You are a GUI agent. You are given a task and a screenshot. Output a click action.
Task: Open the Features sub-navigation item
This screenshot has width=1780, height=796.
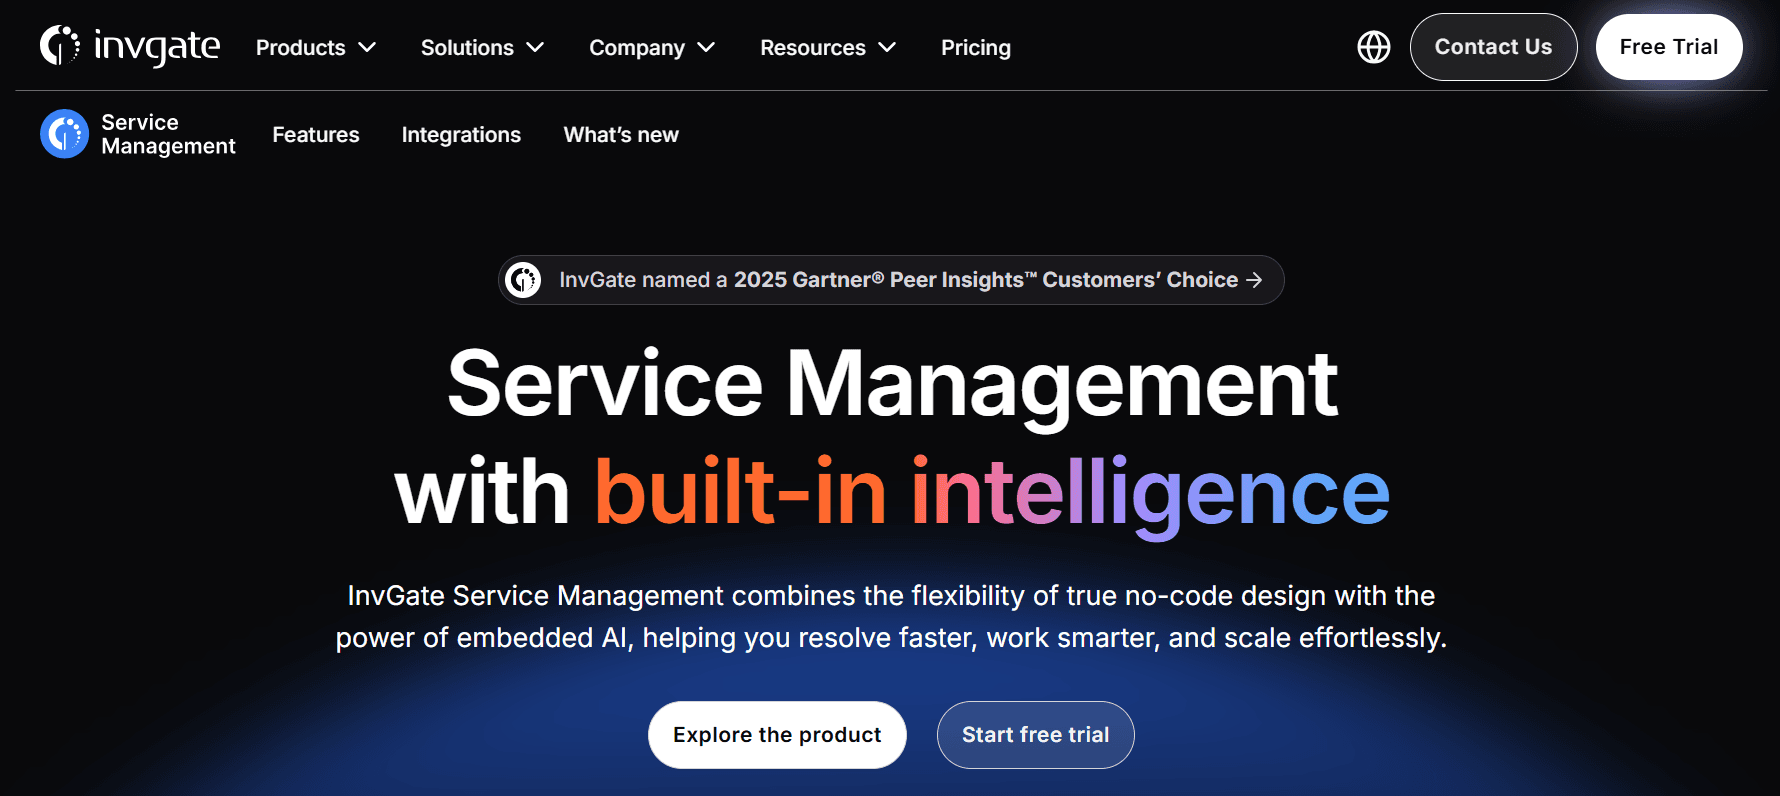pyautogui.click(x=316, y=135)
